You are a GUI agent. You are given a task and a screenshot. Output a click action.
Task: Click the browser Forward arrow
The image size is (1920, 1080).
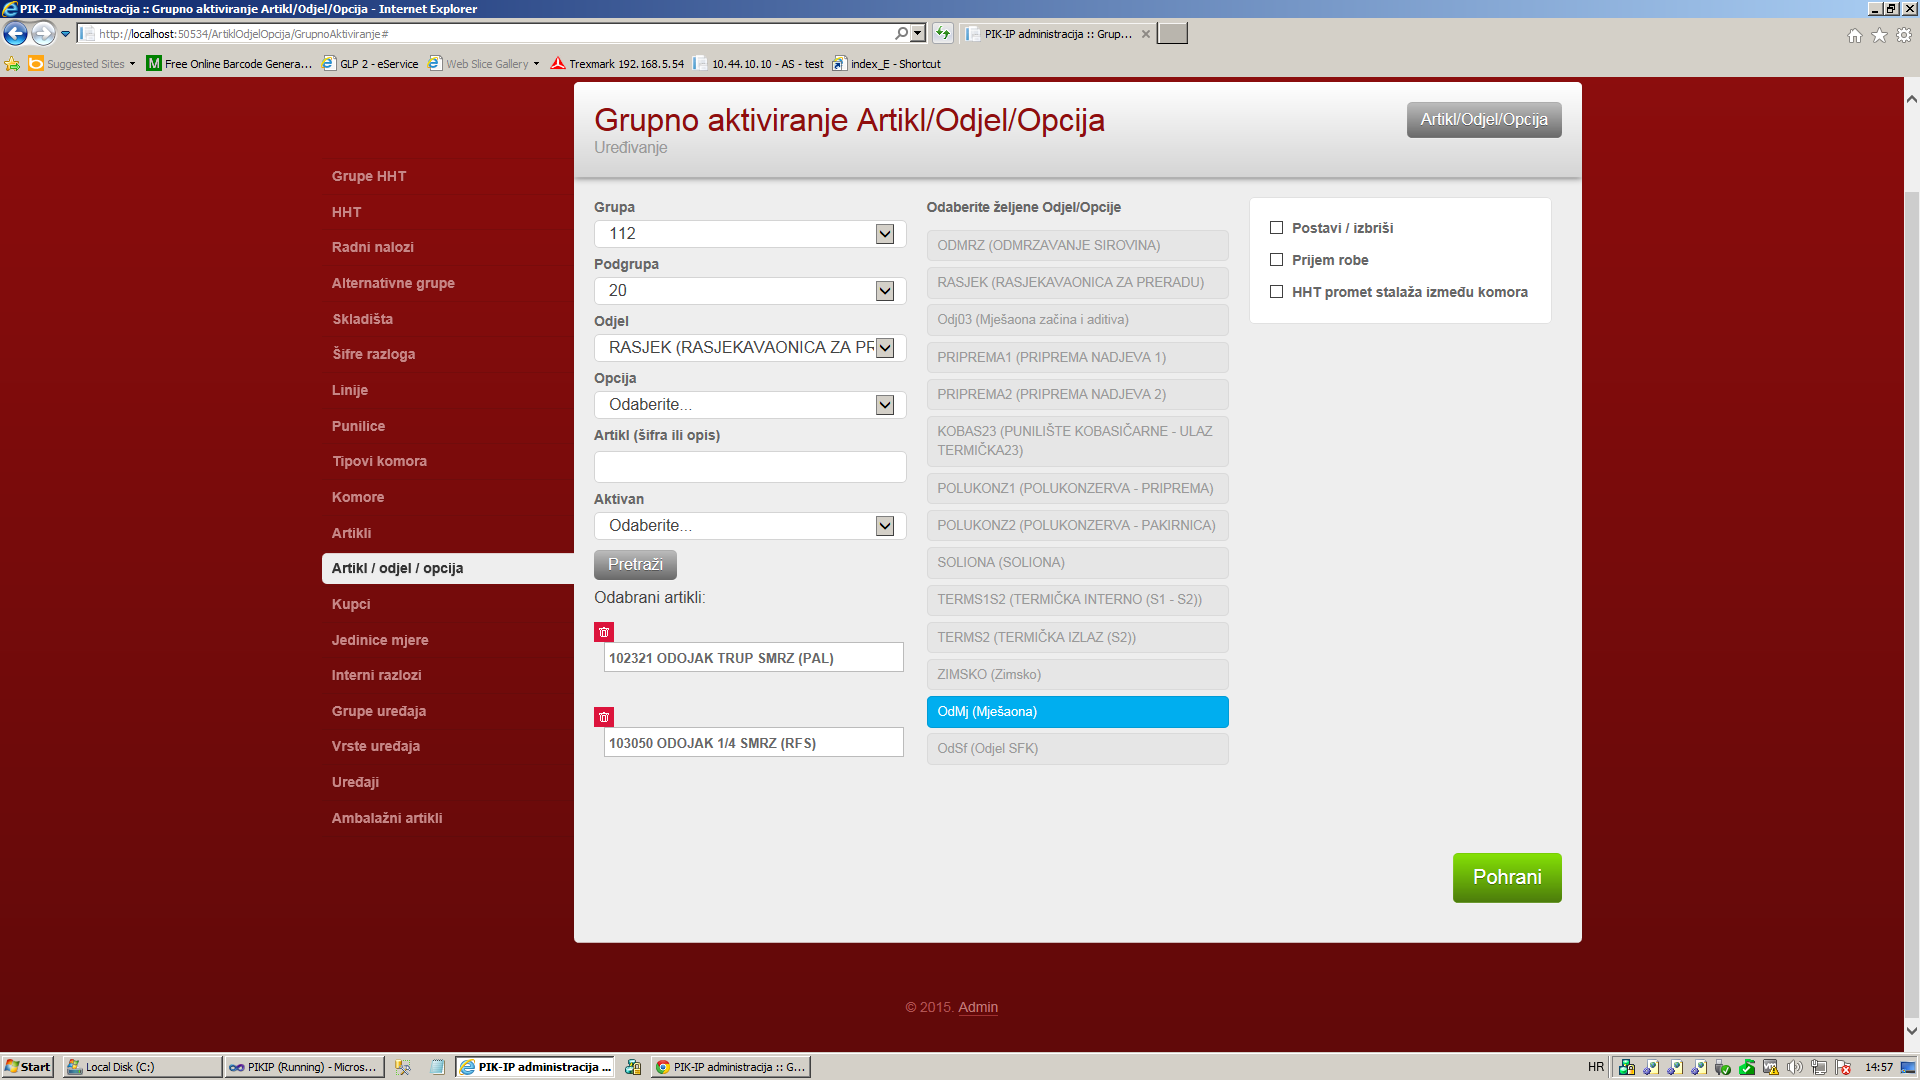43,34
